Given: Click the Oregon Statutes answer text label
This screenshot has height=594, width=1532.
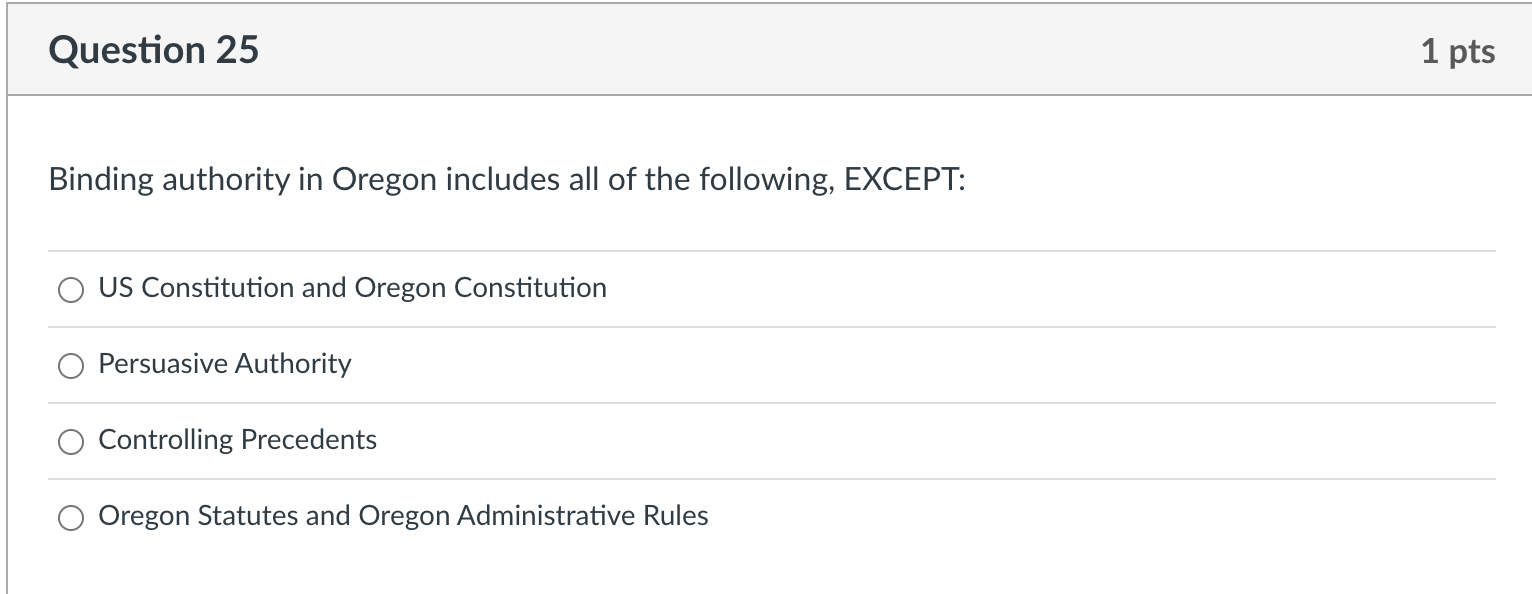Looking at the screenshot, I should click(x=403, y=516).
